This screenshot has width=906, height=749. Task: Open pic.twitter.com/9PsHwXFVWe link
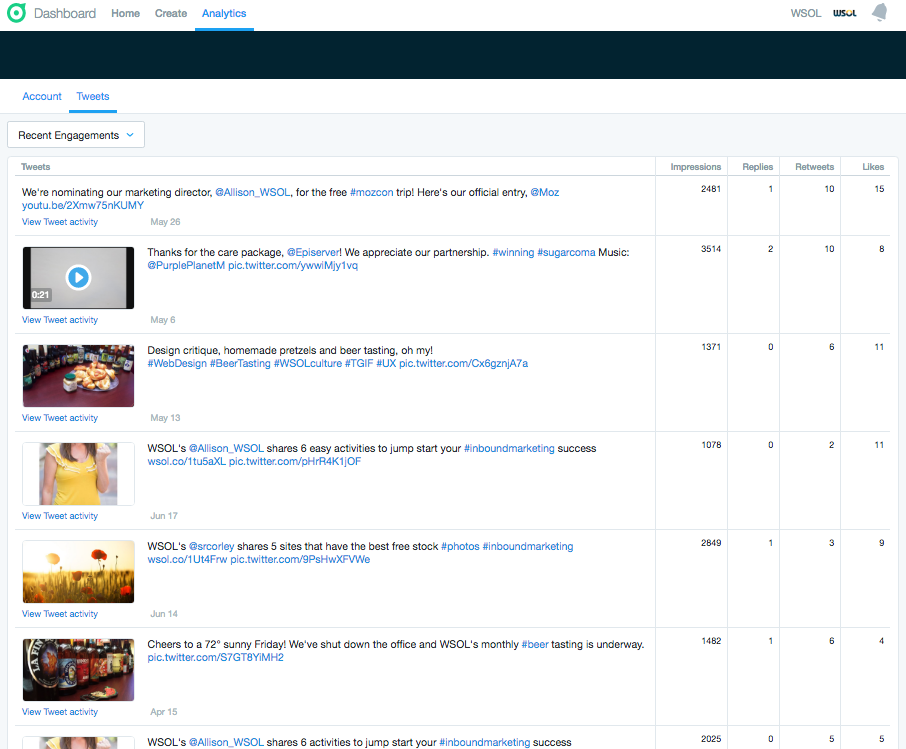coord(300,559)
